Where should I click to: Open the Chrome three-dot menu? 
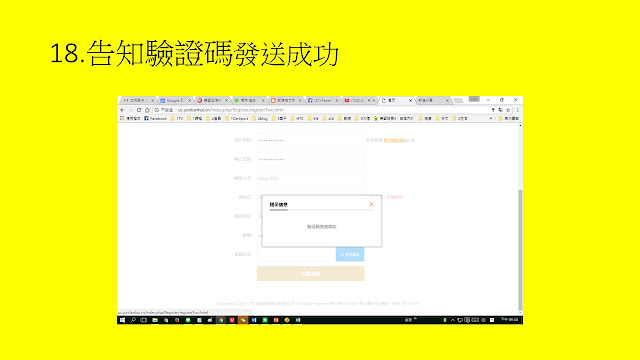[517, 110]
